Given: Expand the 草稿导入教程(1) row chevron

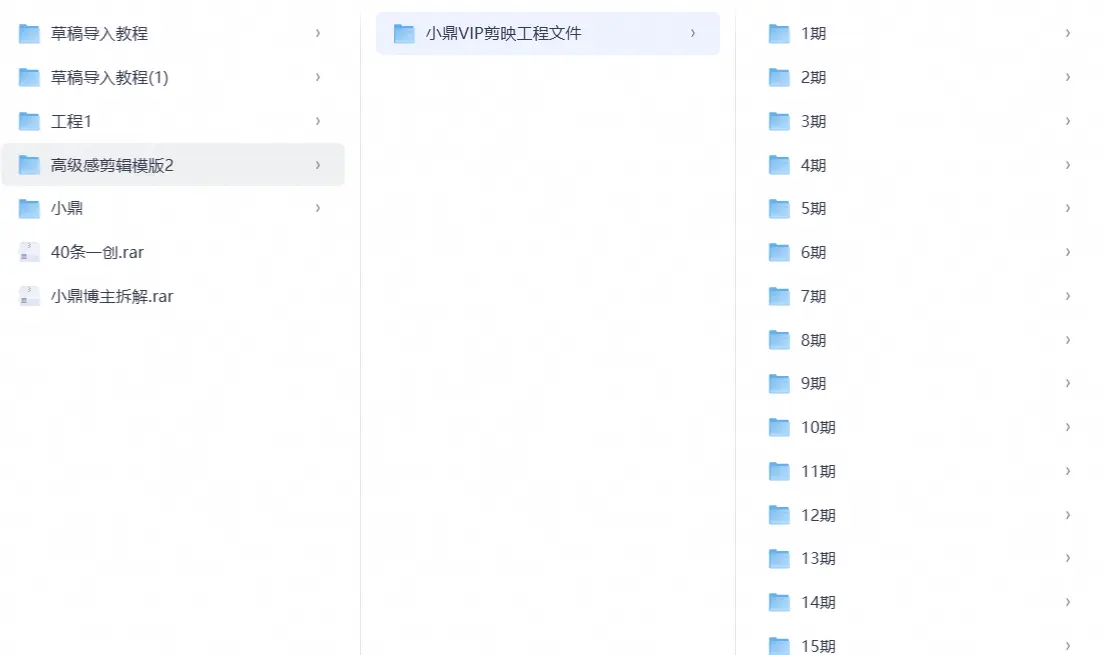Looking at the screenshot, I should coord(318,77).
